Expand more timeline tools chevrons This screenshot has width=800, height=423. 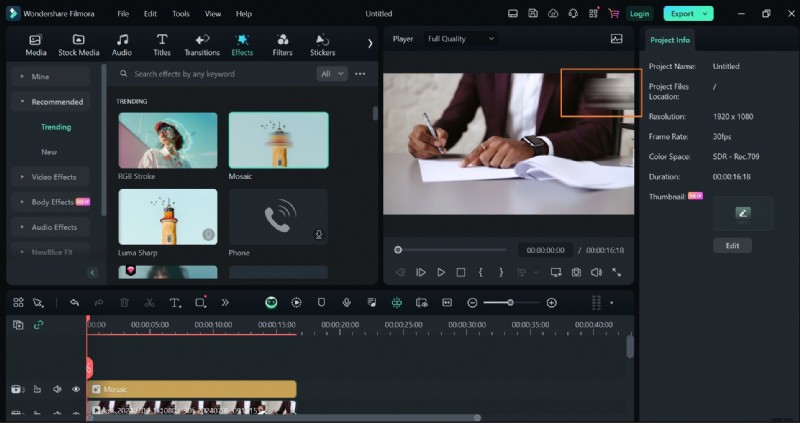(225, 303)
